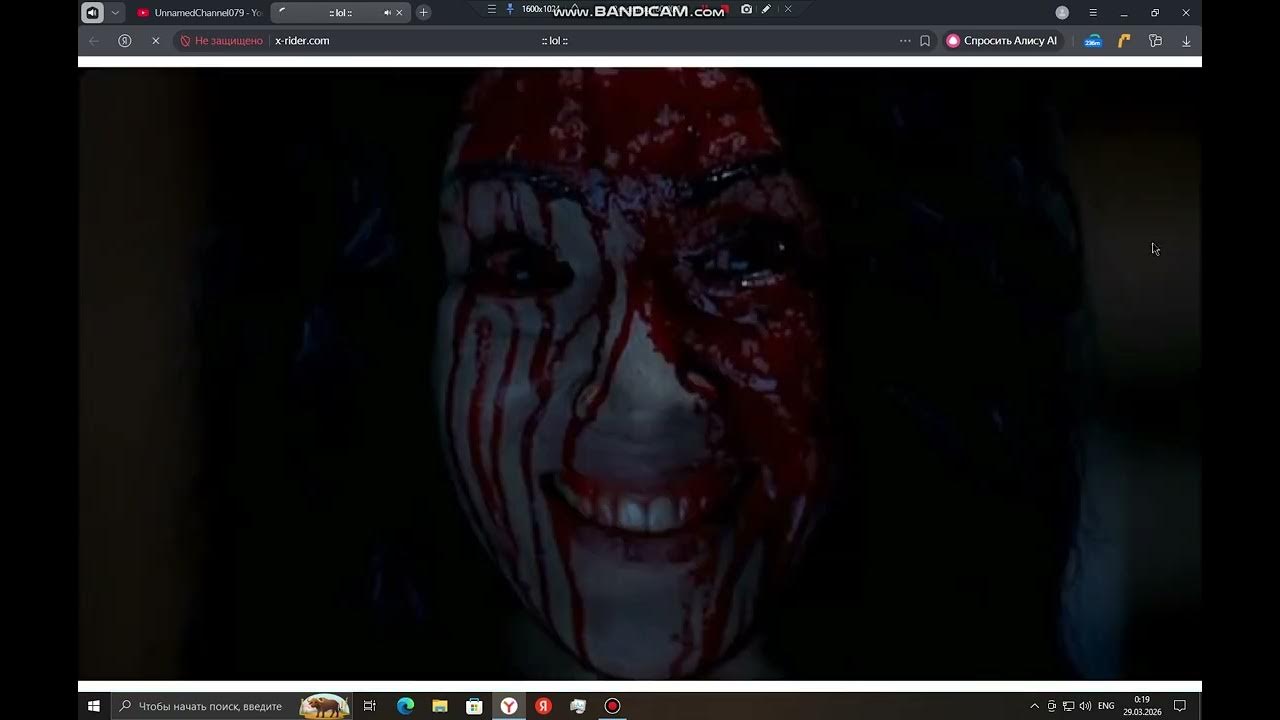
Task: Open a new browser tab
Action: [424, 13]
